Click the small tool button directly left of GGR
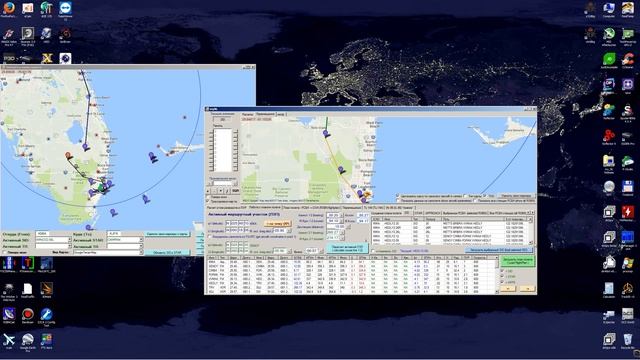This screenshot has width=640, height=360. [227, 191]
